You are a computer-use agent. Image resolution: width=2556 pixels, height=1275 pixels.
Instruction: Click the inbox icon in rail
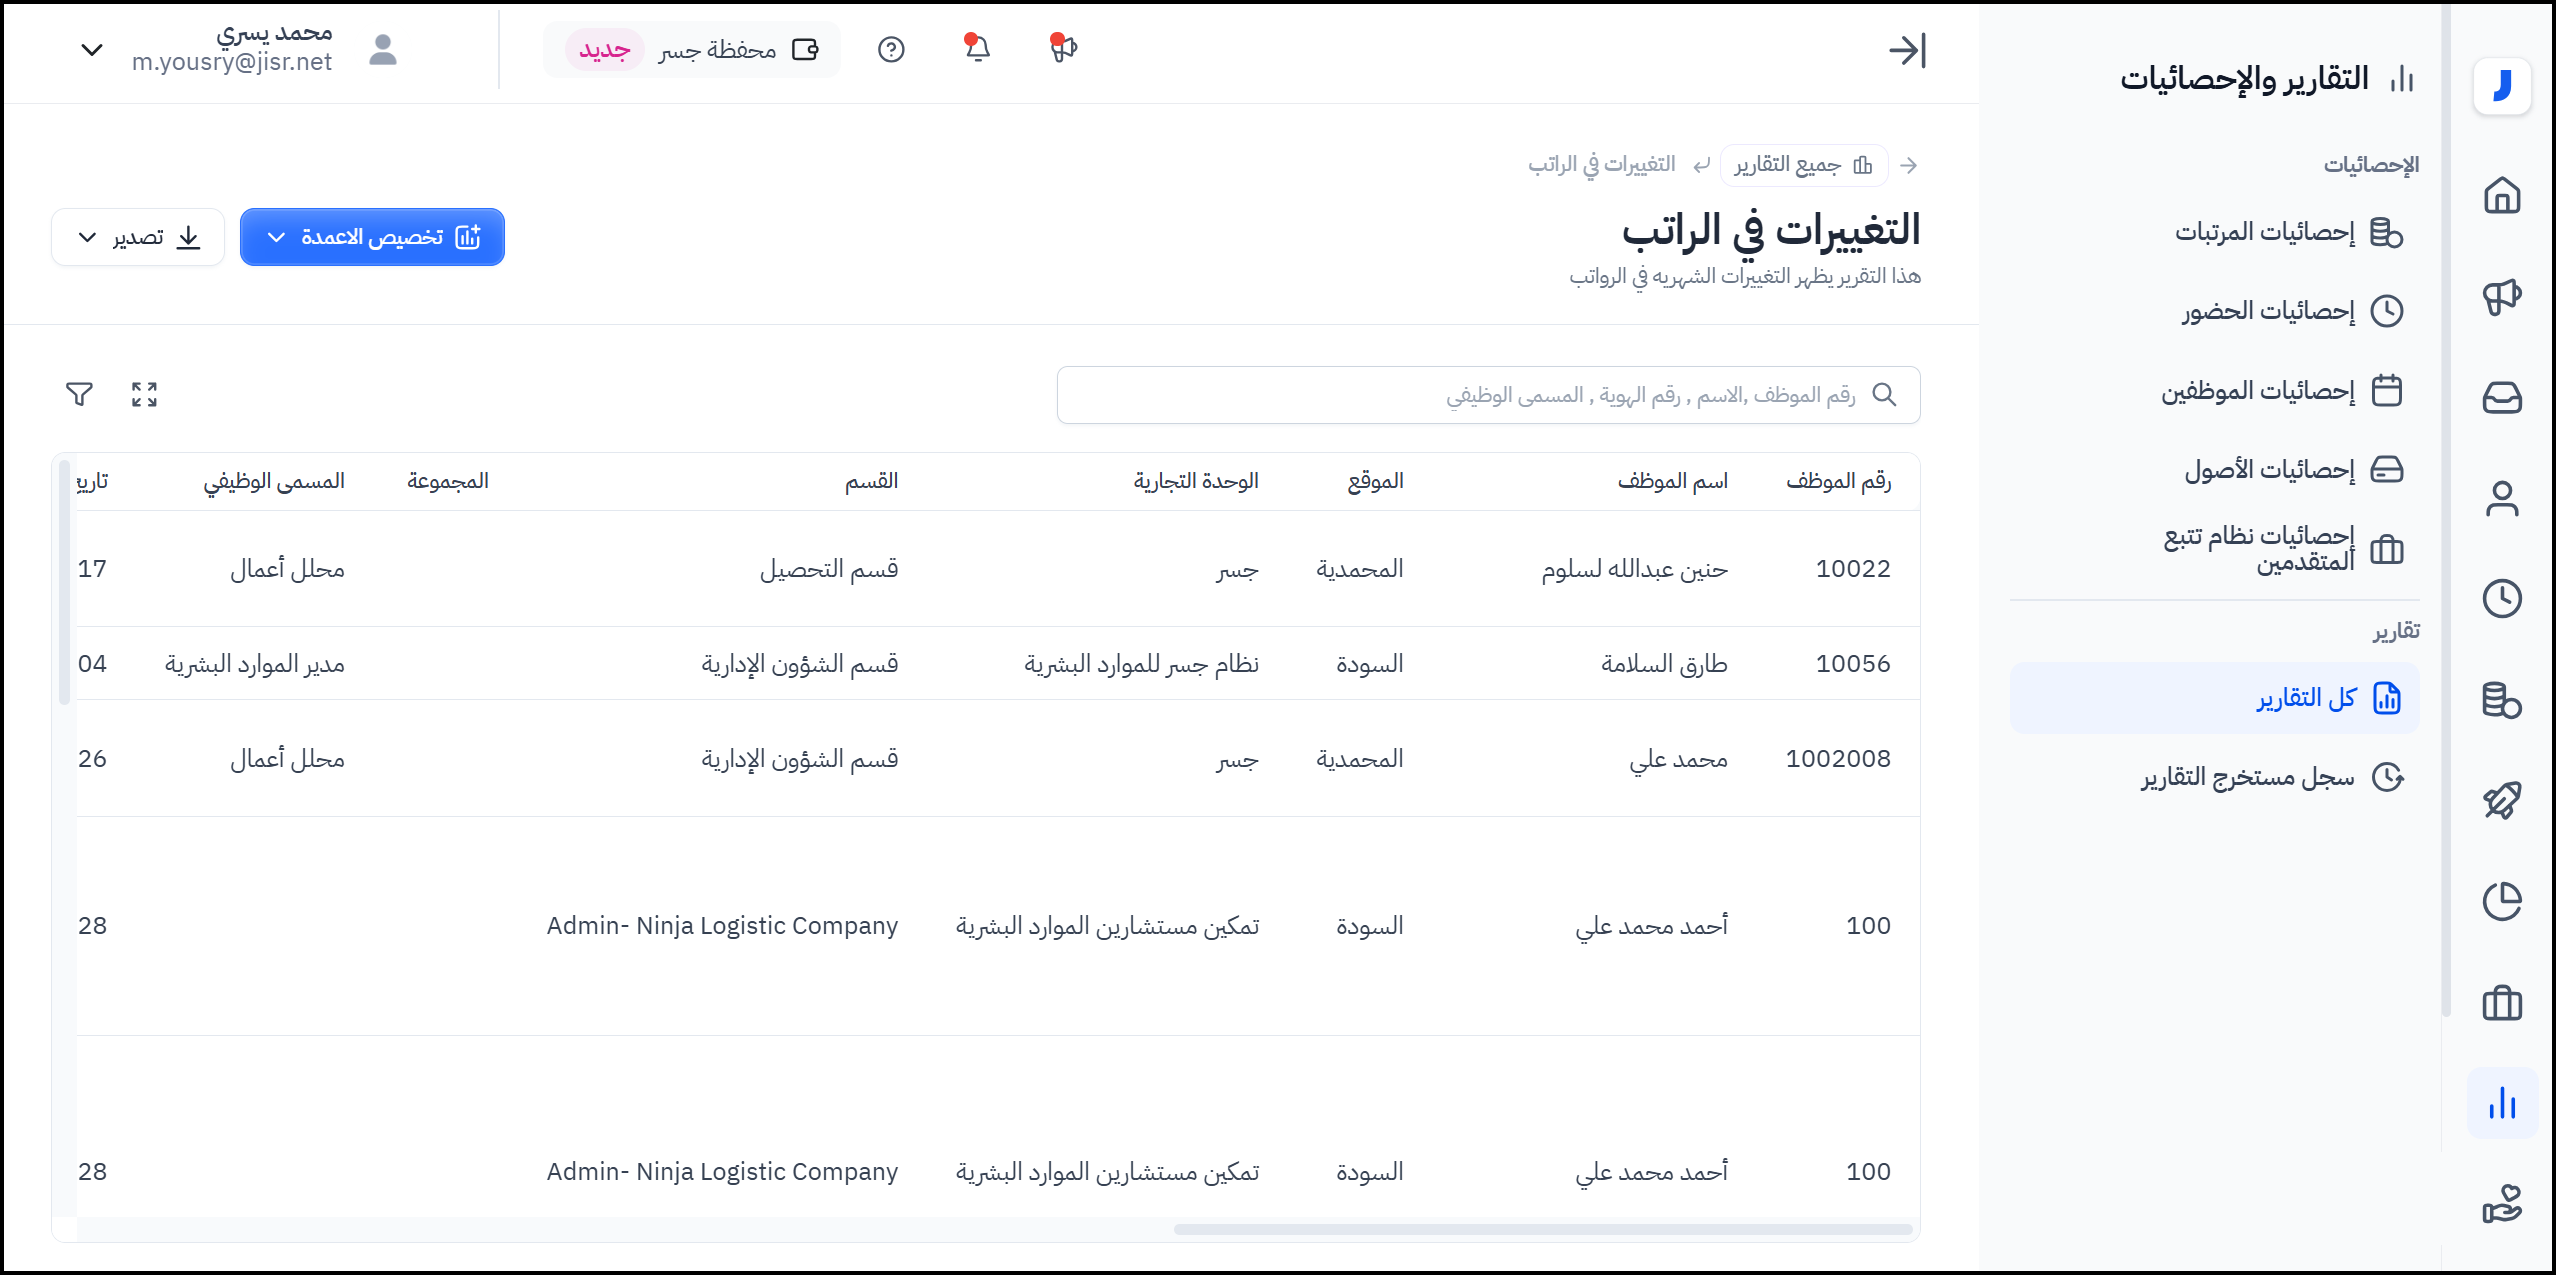click(2502, 397)
